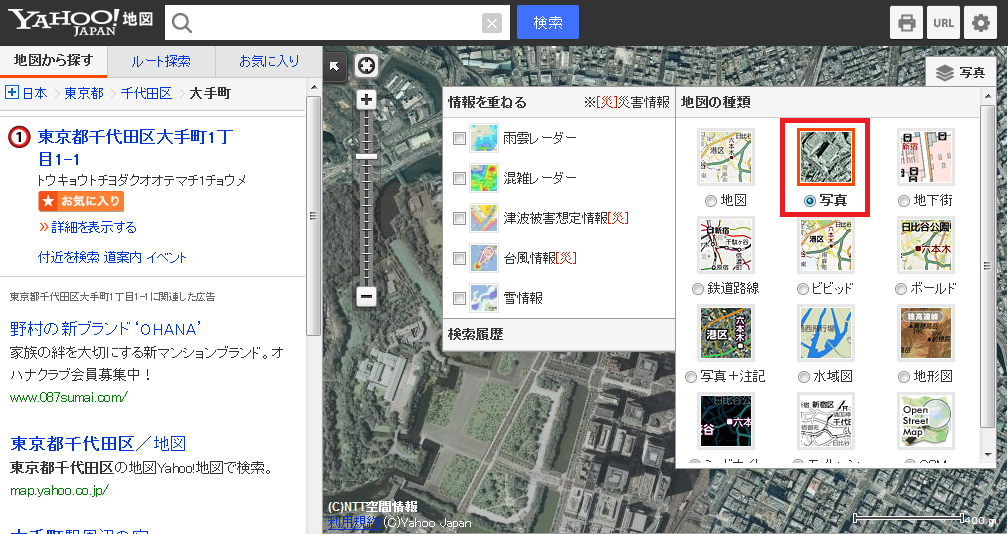Switch to お気に入り tab
1008x534 pixels.
pos(269,62)
